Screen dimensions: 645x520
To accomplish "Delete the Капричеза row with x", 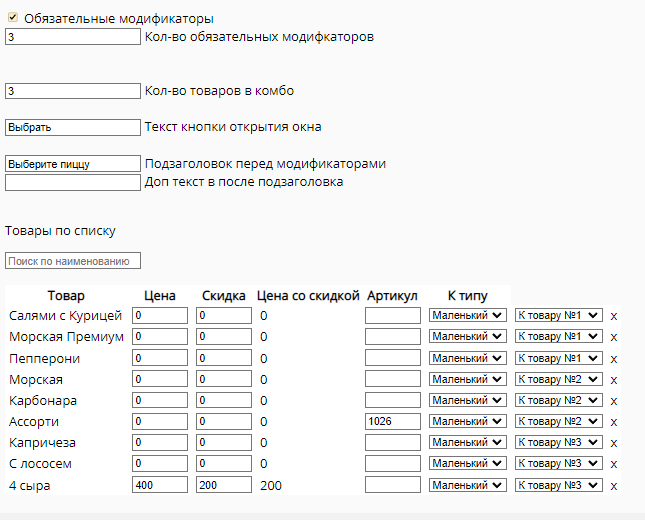I will pyautogui.click(x=614, y=443).
